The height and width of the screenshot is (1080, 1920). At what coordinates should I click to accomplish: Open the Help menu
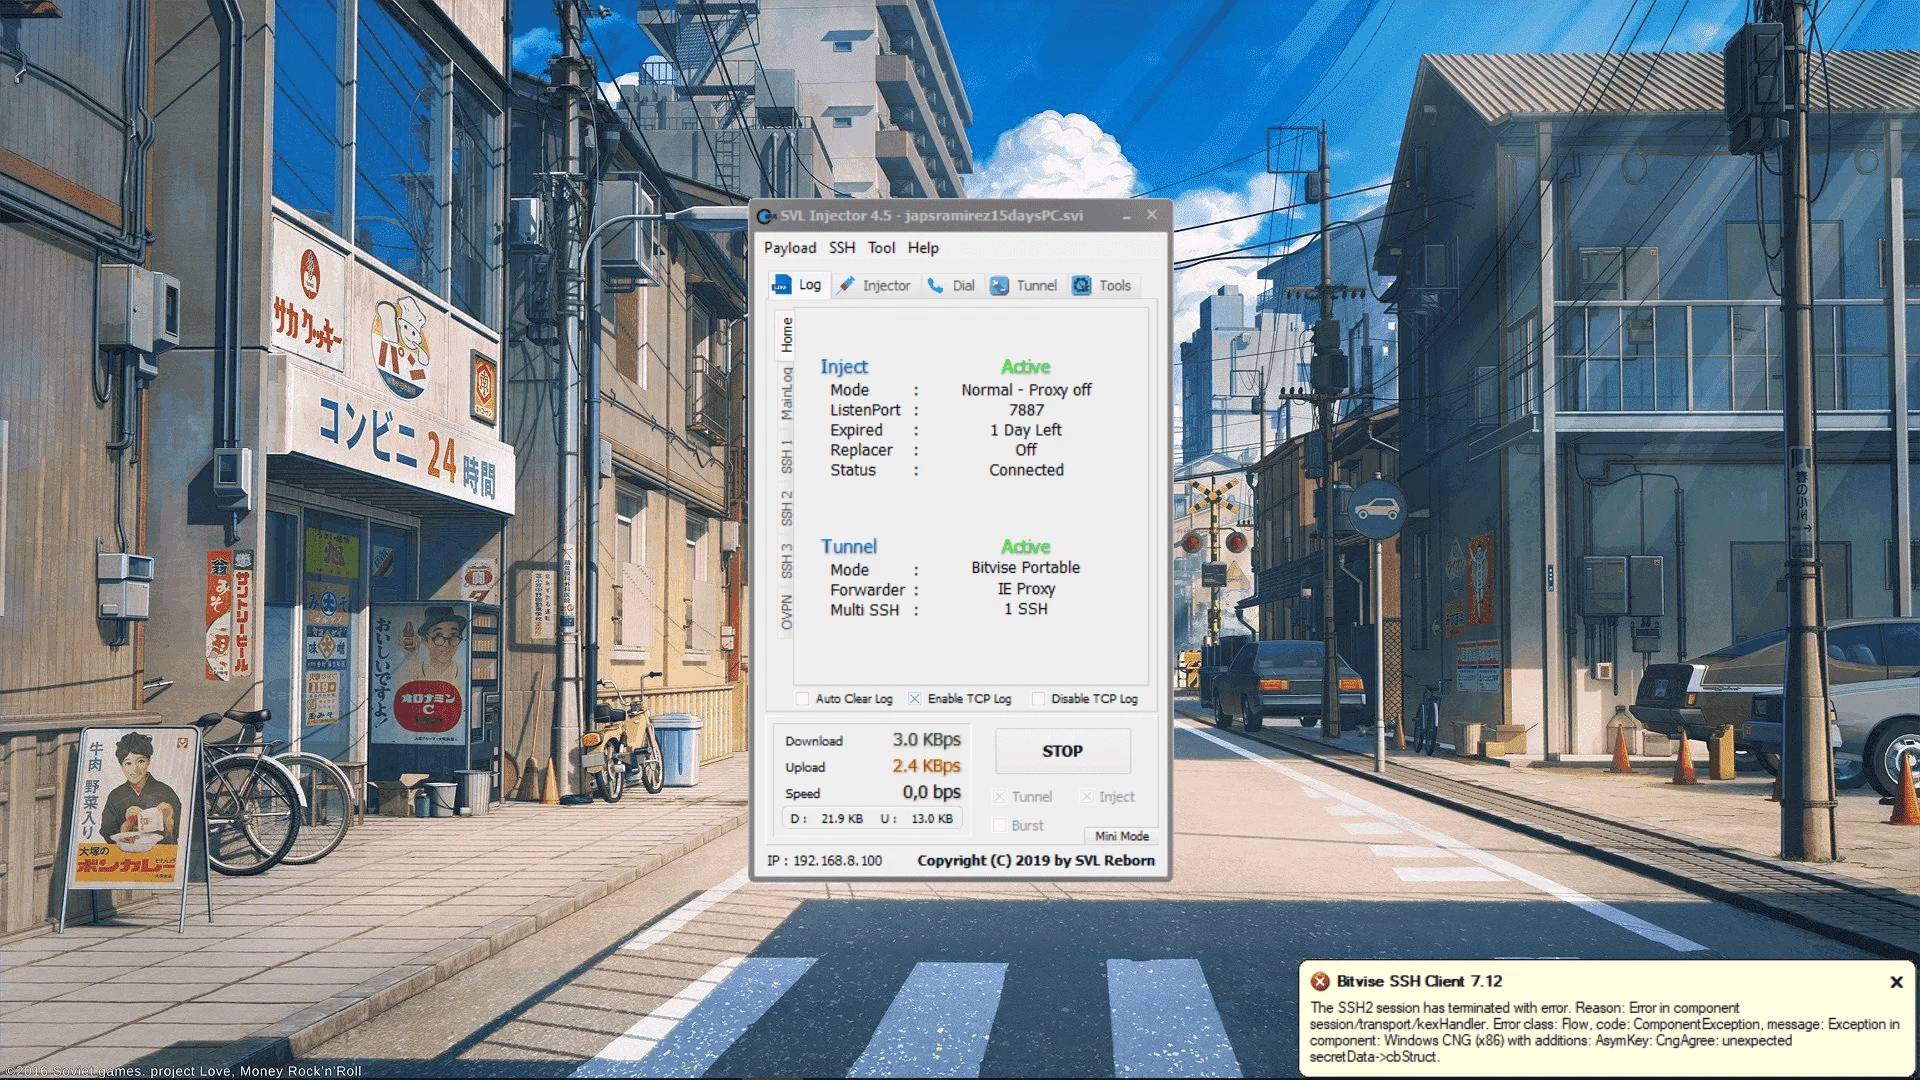point(923,248)
